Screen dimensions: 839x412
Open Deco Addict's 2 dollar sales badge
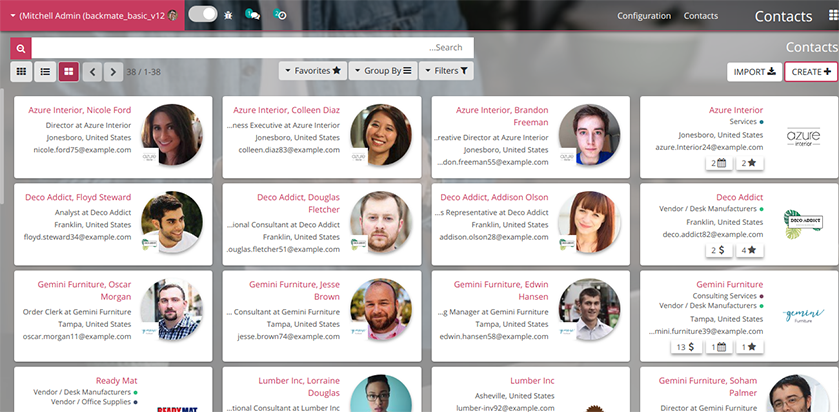[x=719, y=250]
